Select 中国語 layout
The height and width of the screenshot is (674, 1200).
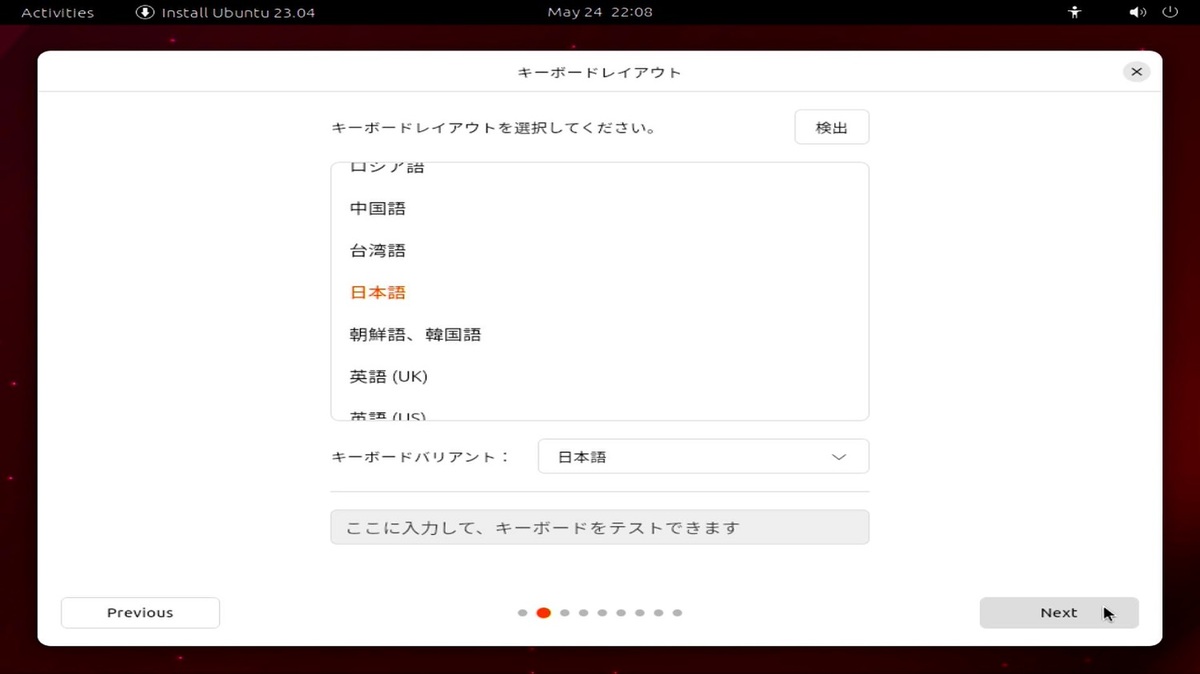point(600,209)
